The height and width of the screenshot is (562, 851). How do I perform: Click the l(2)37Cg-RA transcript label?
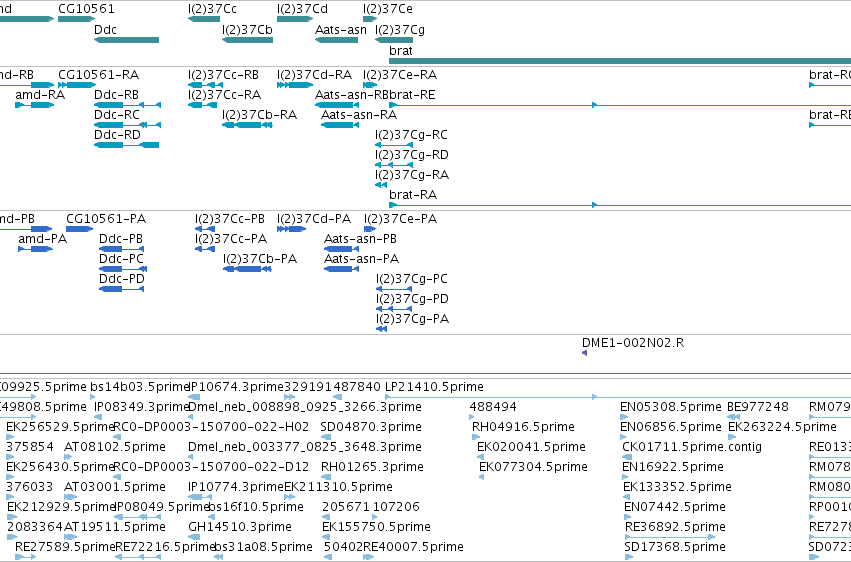[412, 175]
